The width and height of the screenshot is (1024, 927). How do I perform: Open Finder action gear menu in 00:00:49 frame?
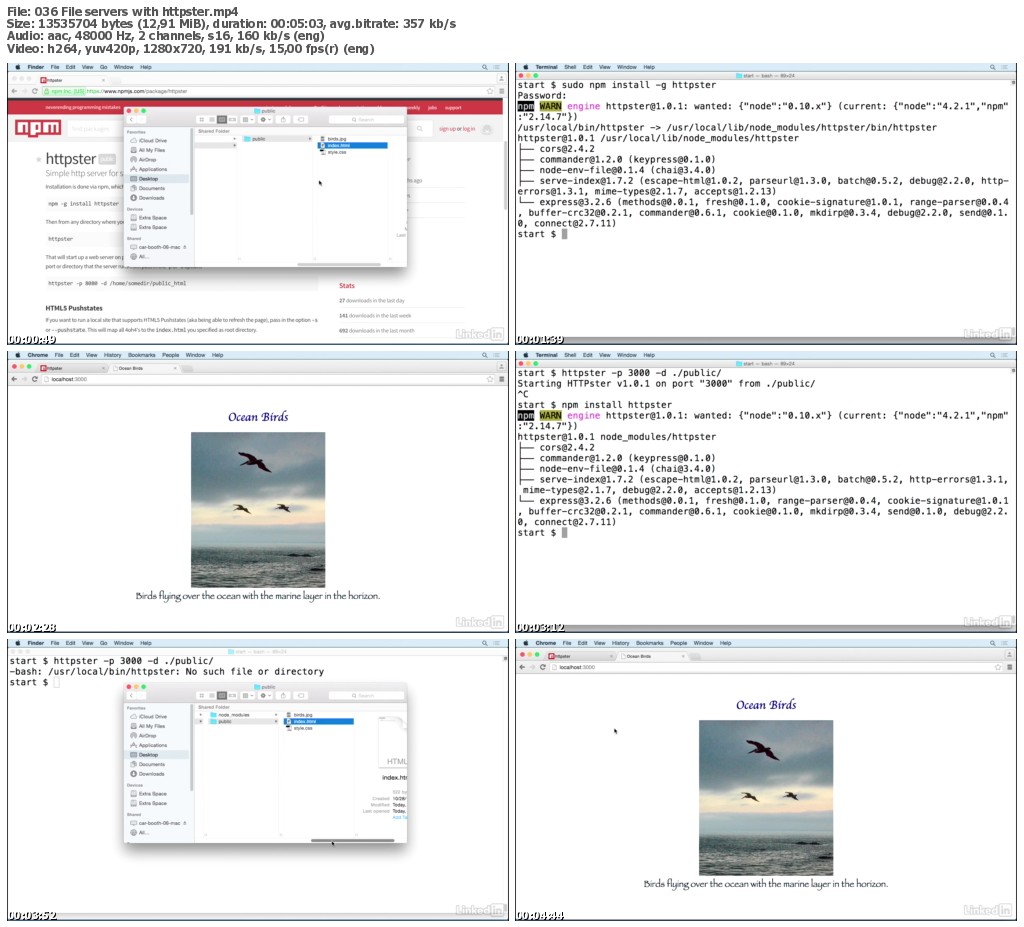point(266,120)
